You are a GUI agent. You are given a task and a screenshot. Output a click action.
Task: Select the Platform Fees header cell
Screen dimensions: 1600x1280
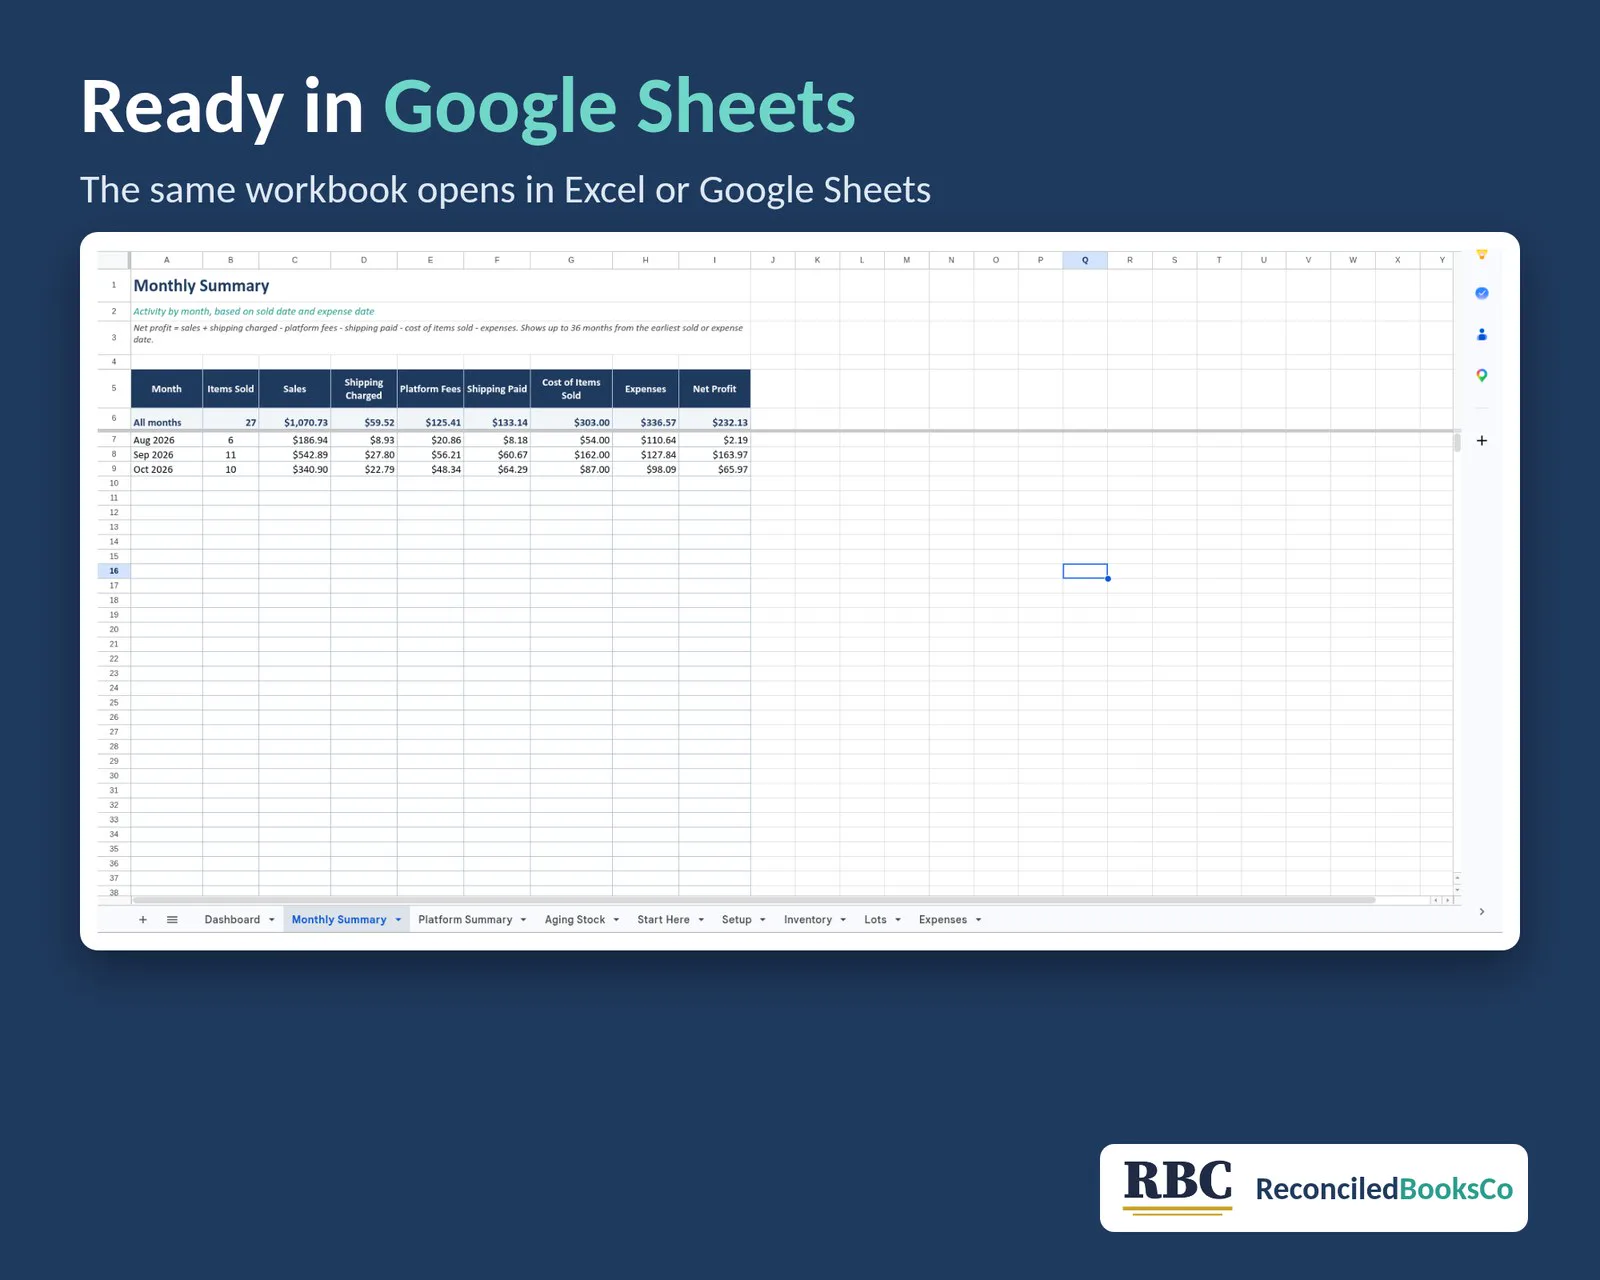[x=430, y=389]
